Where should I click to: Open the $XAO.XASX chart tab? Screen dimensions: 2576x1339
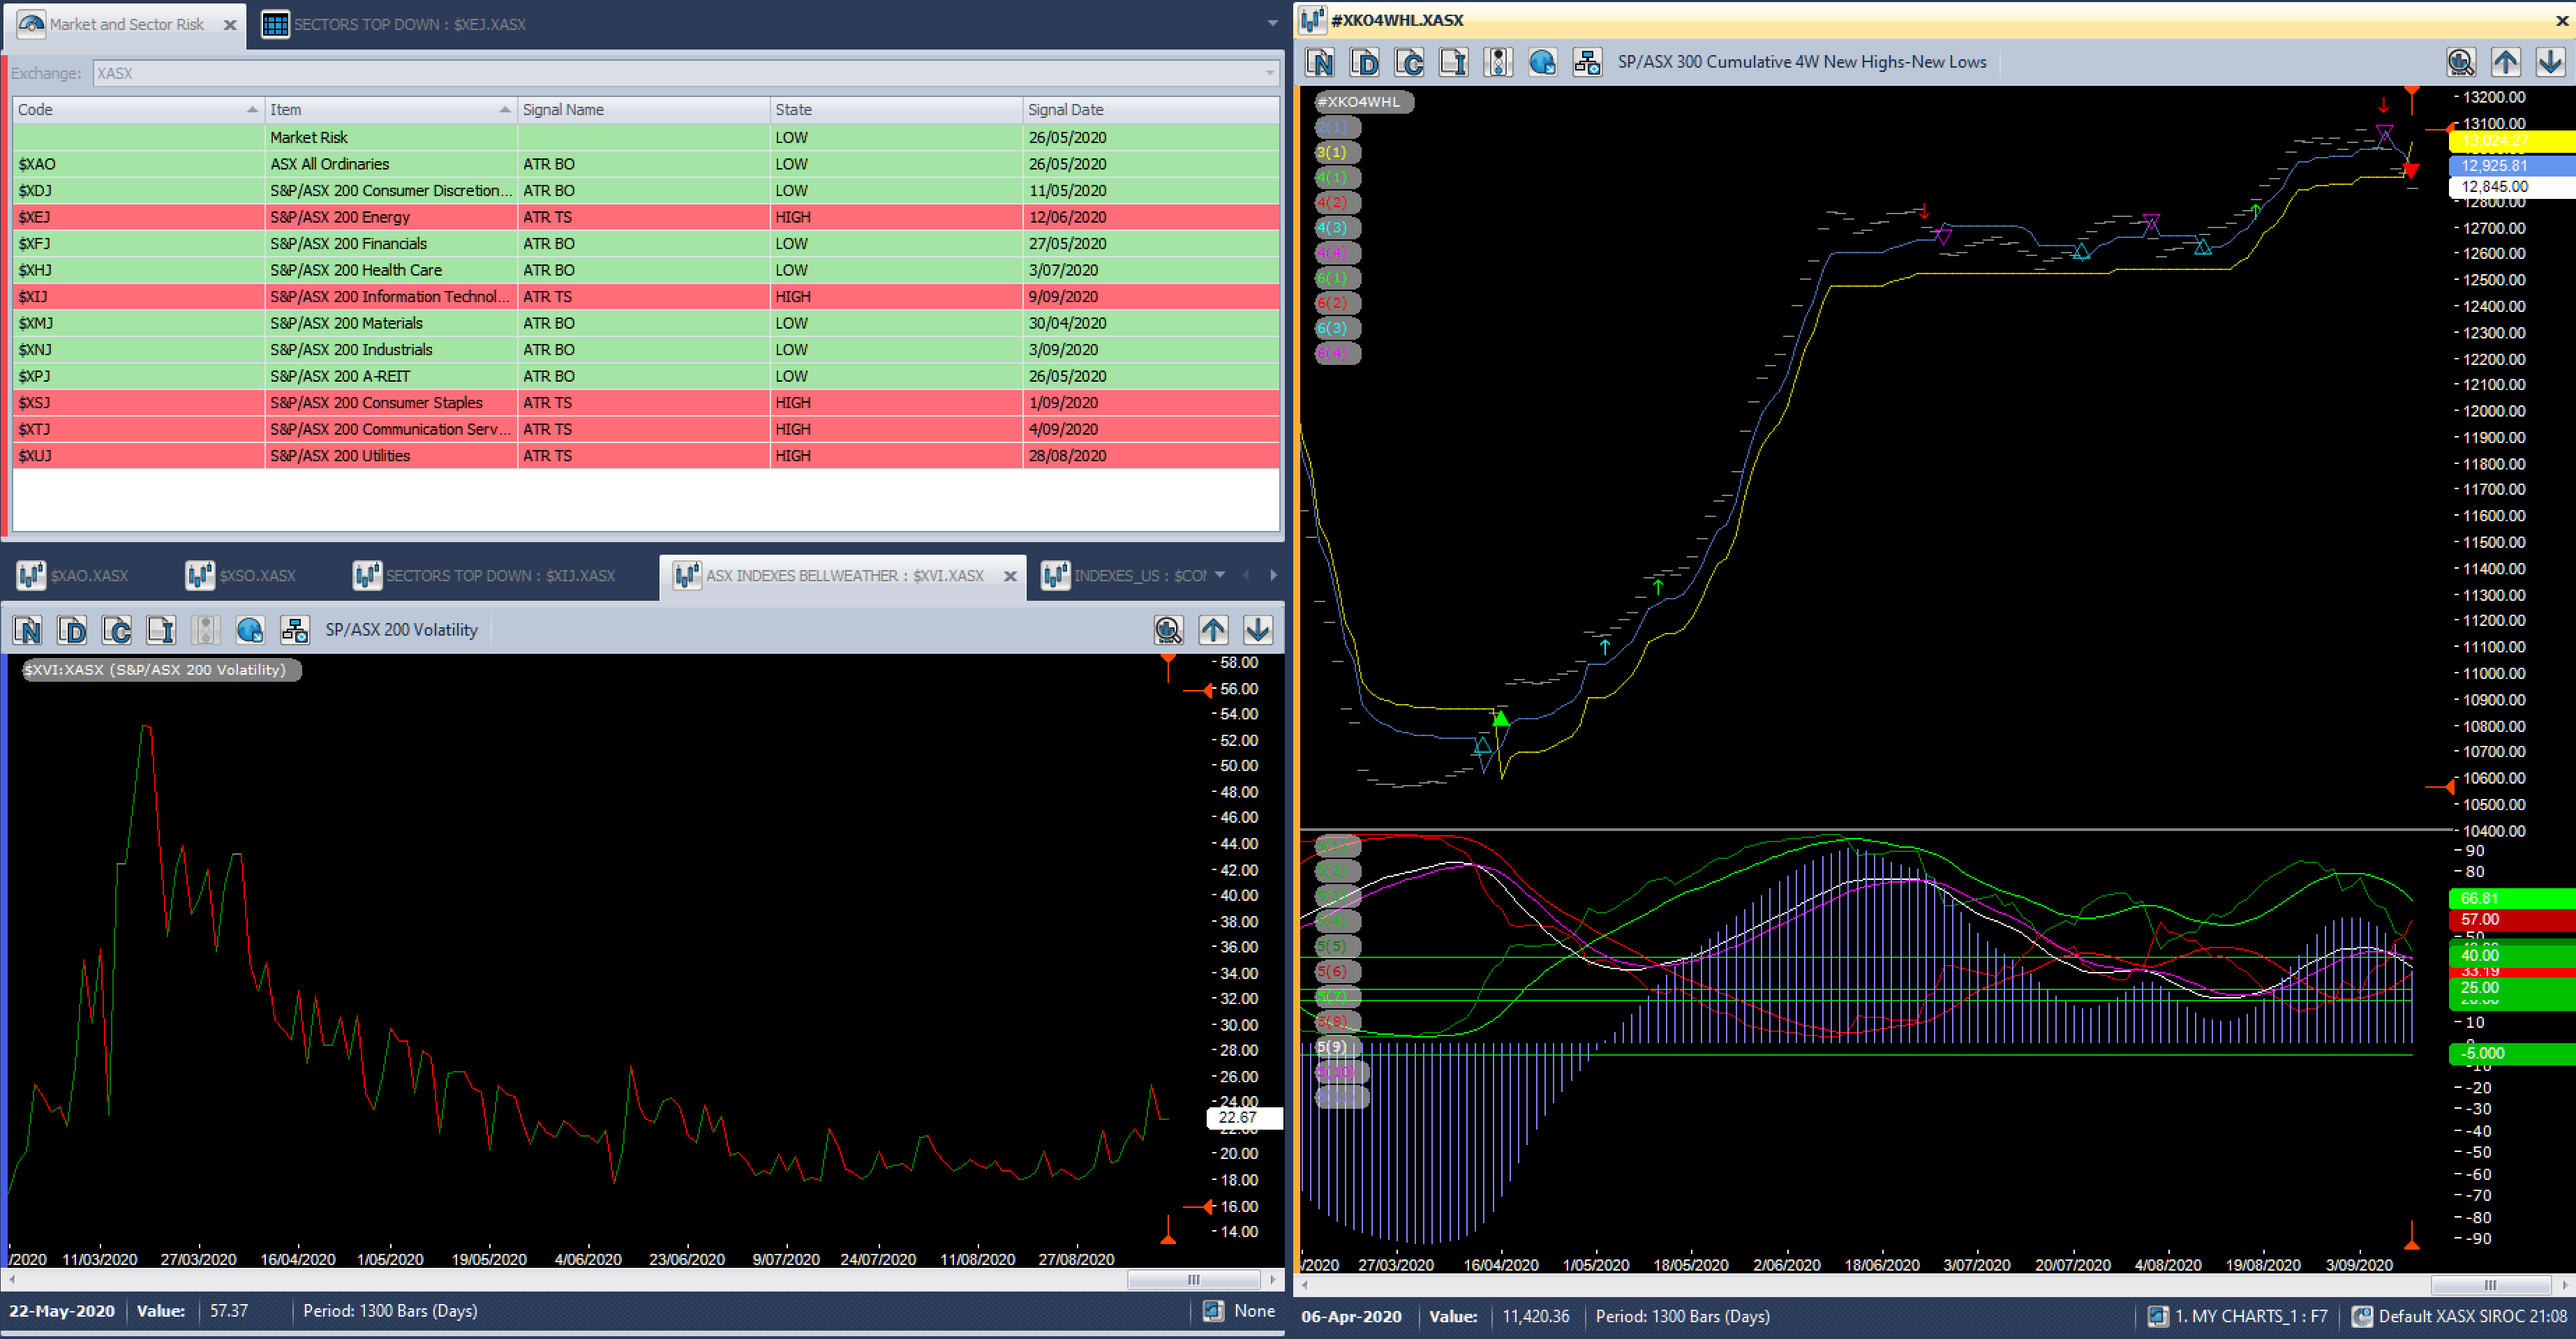(73, 575)
